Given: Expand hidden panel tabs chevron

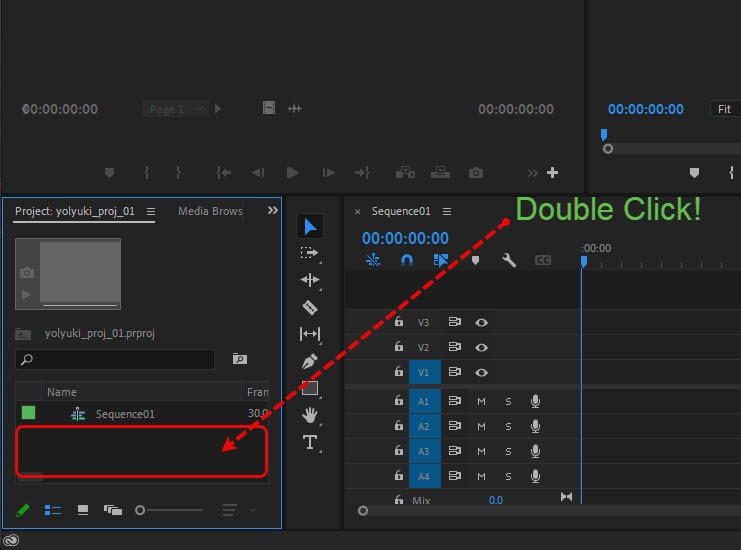Looking at the screenshot, I should click(273, 211).
